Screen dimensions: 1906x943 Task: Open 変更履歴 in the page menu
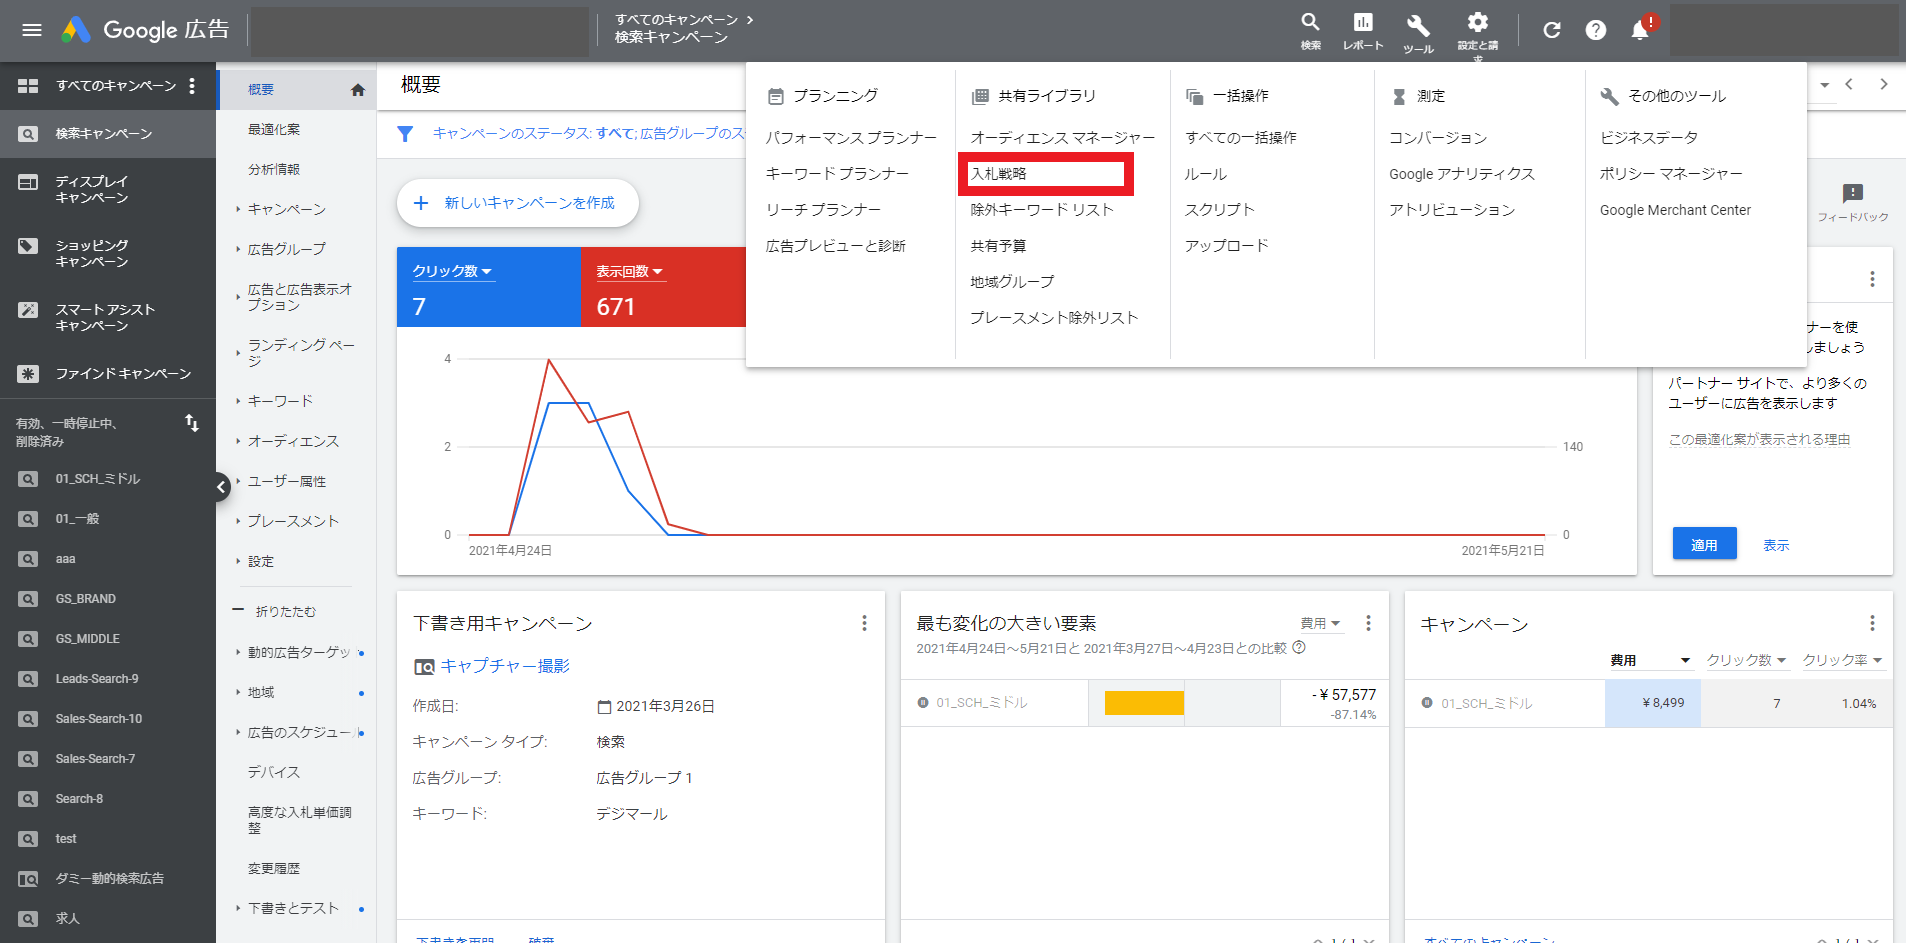[274, 869]
